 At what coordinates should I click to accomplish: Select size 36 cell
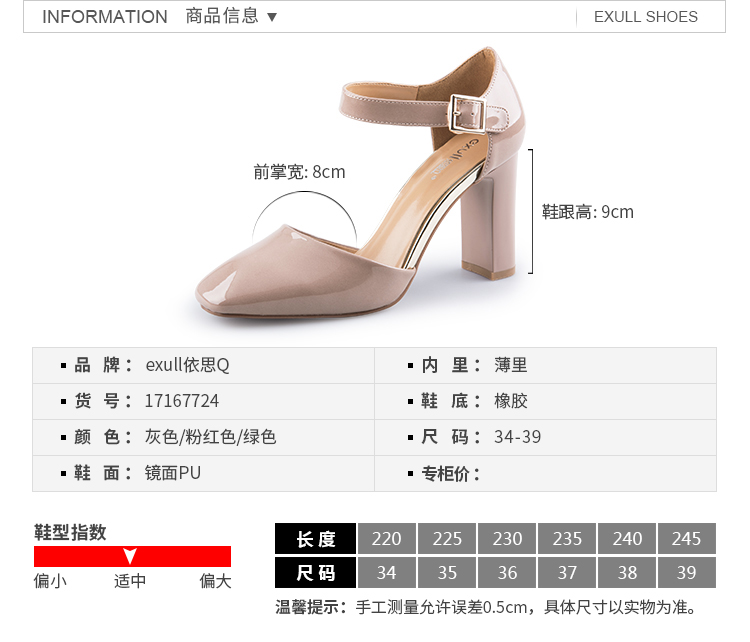[507, 572]
